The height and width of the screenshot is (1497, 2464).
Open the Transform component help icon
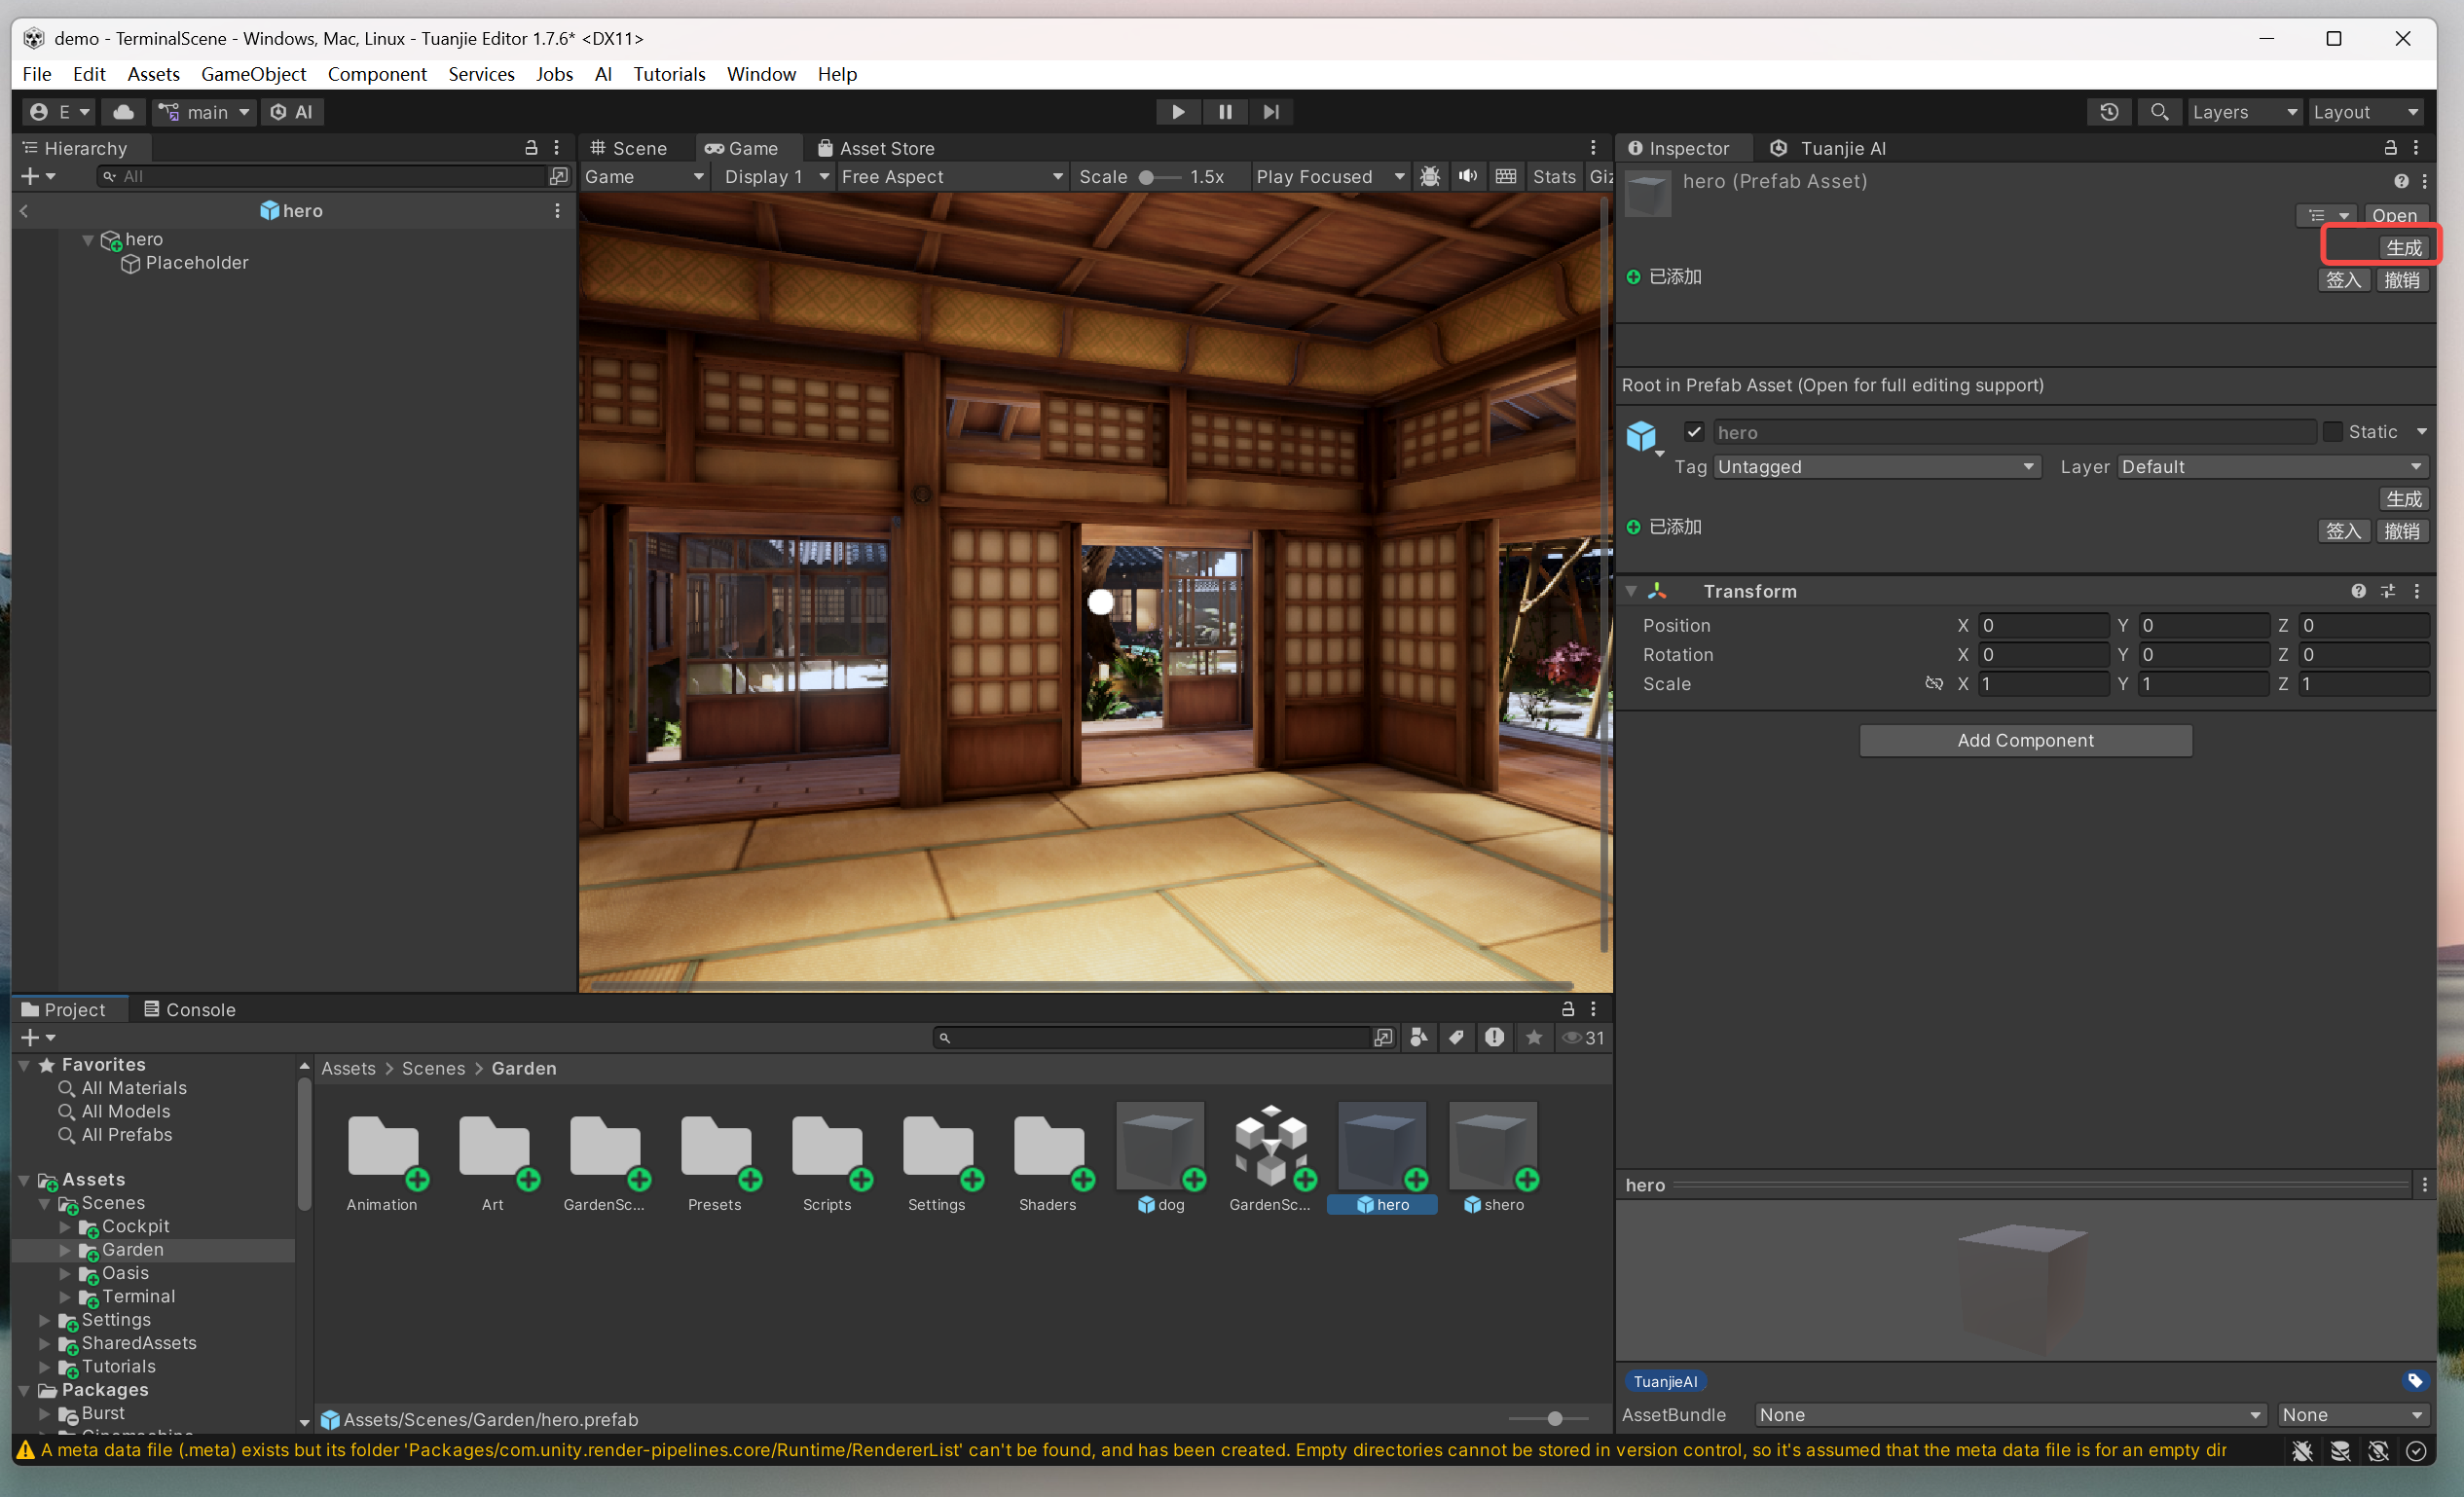[x=2359, y=591]
